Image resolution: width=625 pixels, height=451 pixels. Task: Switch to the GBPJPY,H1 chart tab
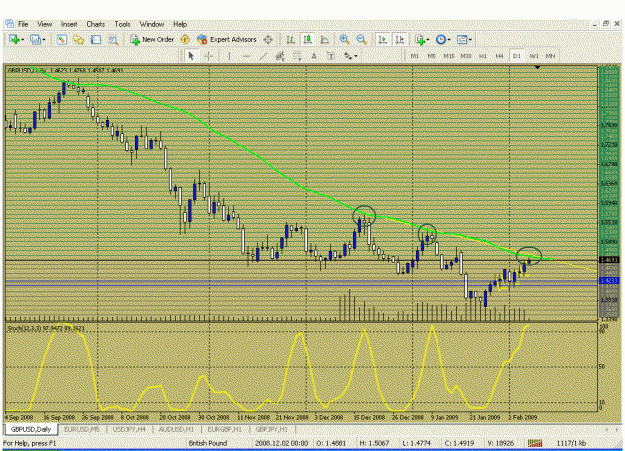[x=271, y=429]
